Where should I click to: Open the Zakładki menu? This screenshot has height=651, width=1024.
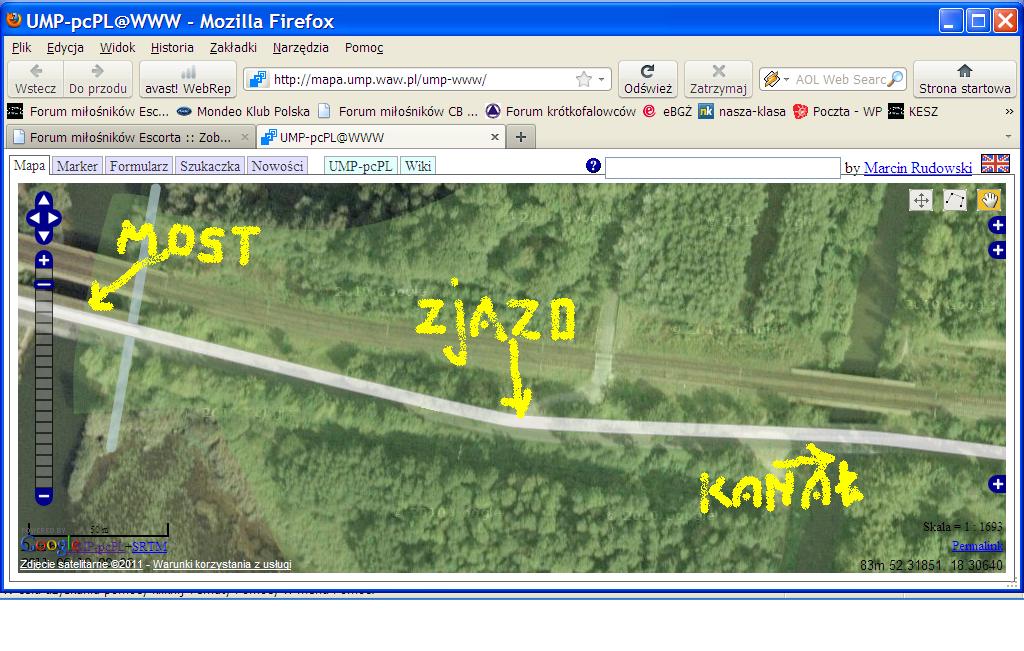233,47
